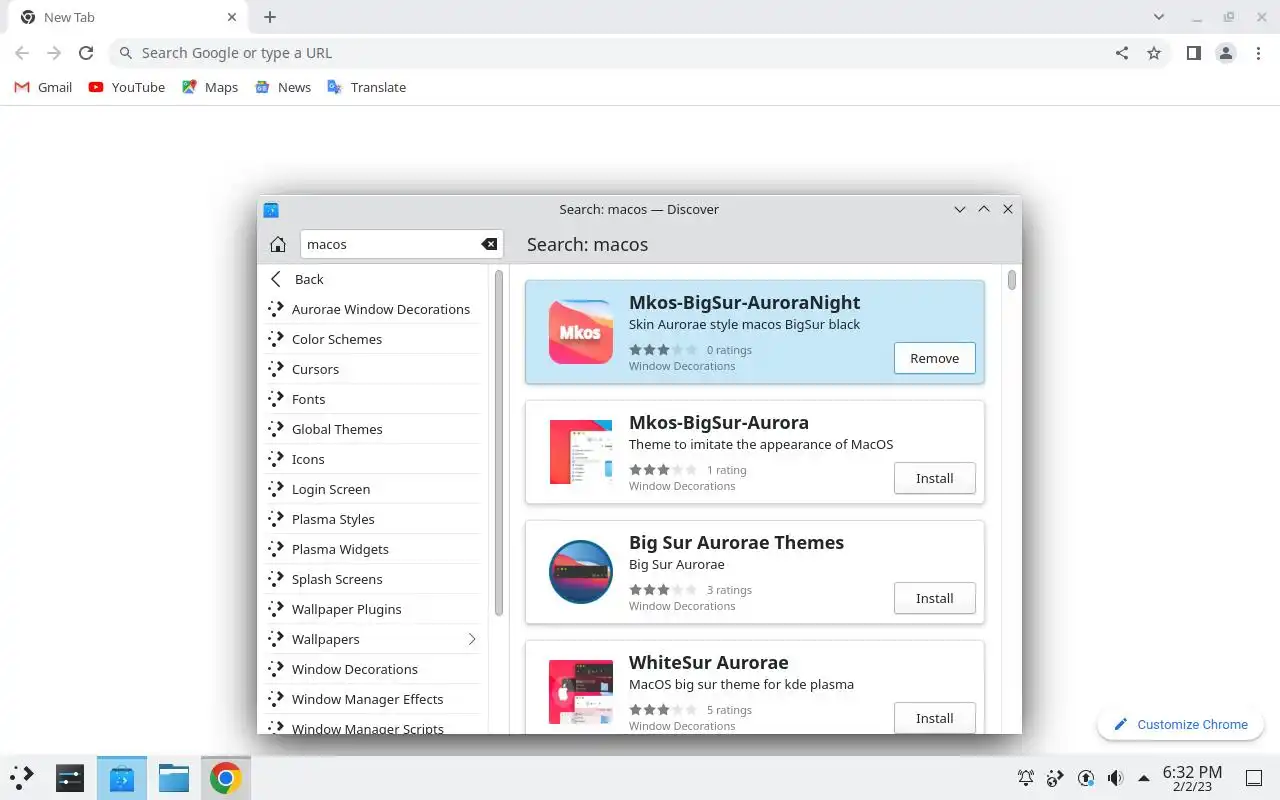The width and height of the screenshot is (1280, 800).
Task: Select the Icons category
Action: click(374, 459)
